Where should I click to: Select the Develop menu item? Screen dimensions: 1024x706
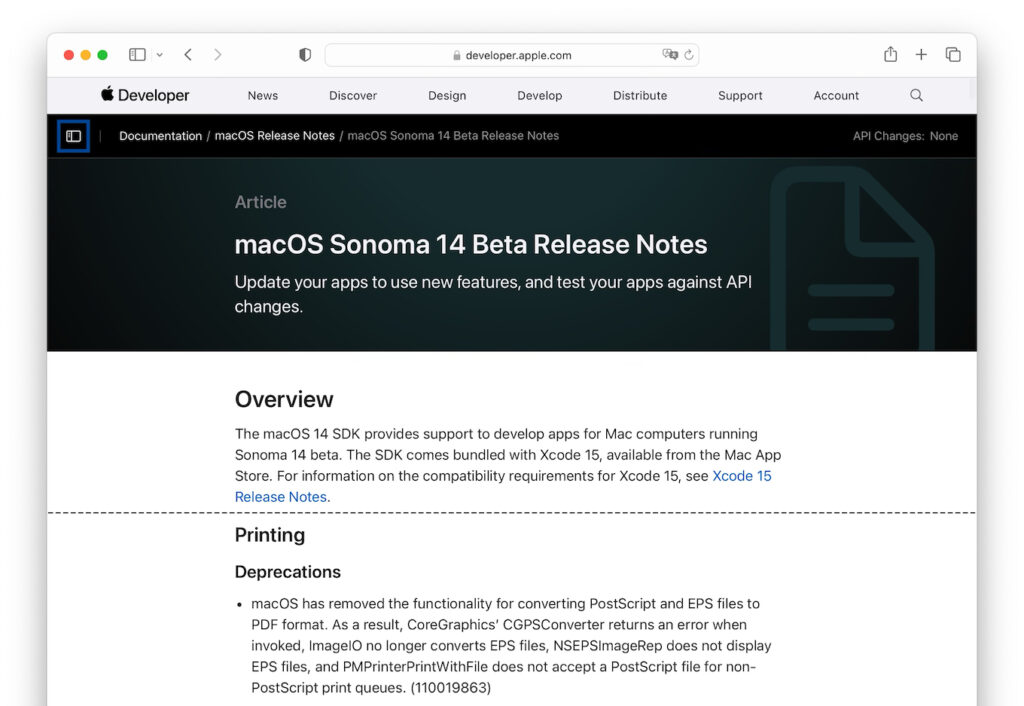539,95
